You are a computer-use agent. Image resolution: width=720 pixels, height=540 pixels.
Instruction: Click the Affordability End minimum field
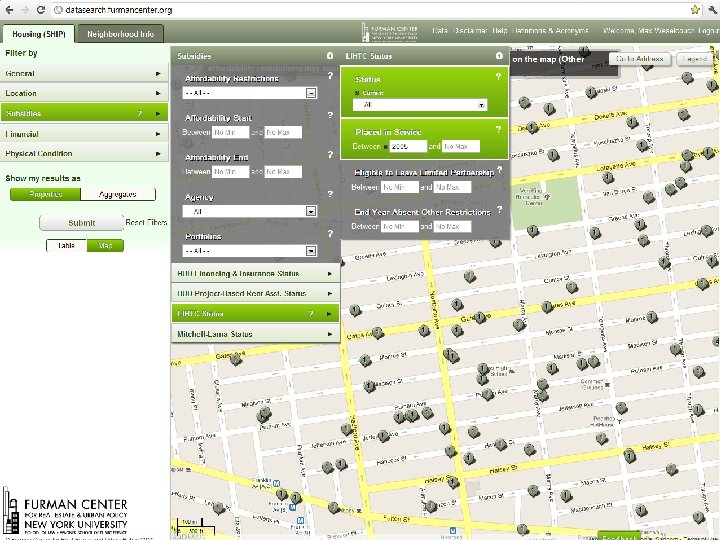[231, 172]
